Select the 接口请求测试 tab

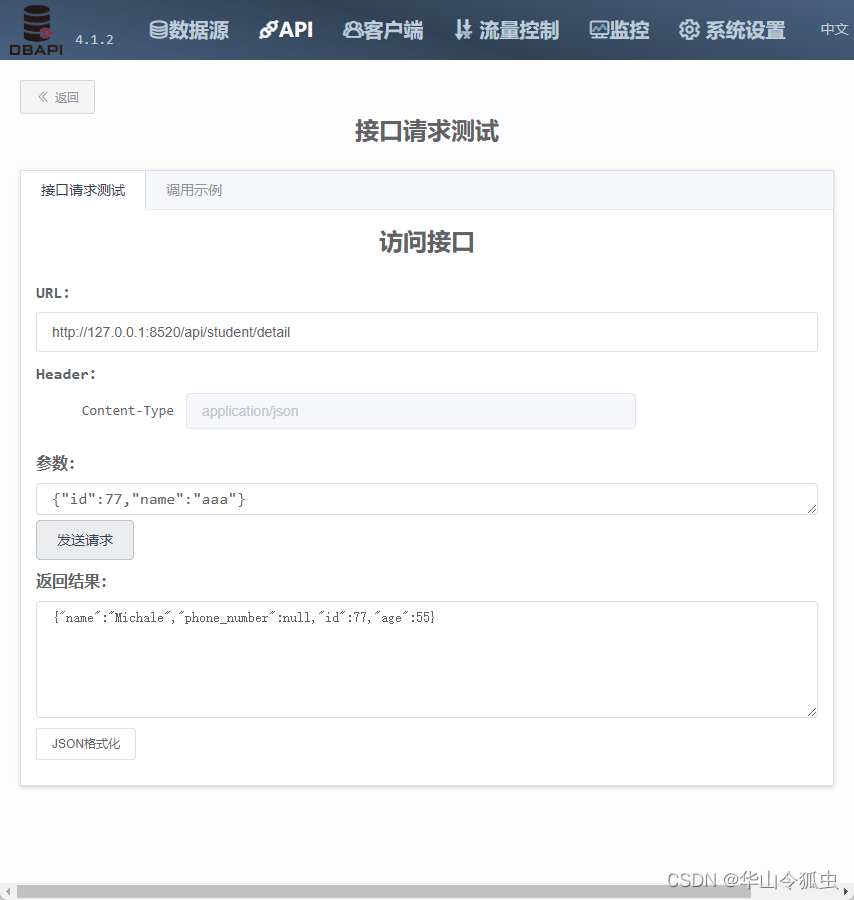pos(82,190)
